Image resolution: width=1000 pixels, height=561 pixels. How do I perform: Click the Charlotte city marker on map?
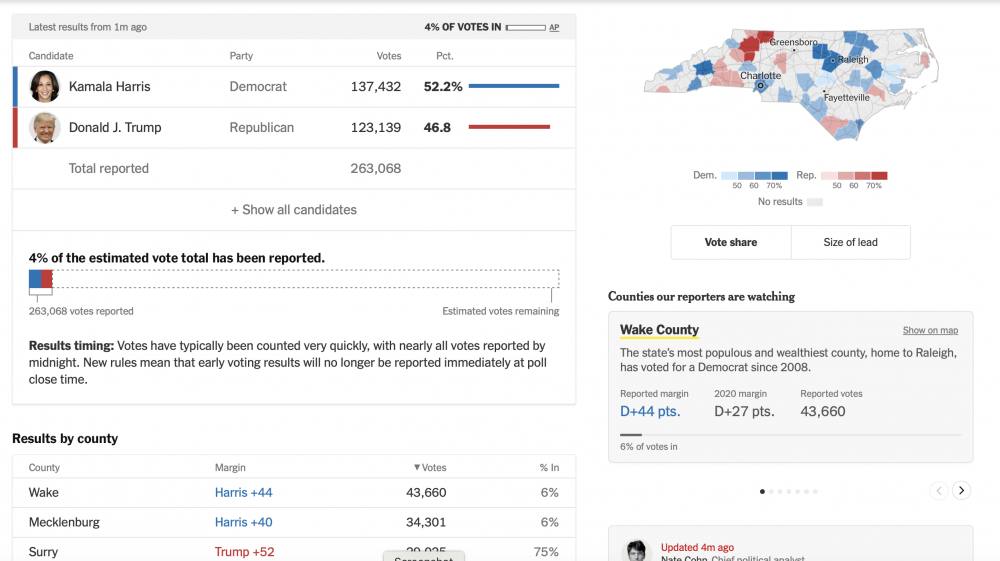coord(760,85)
